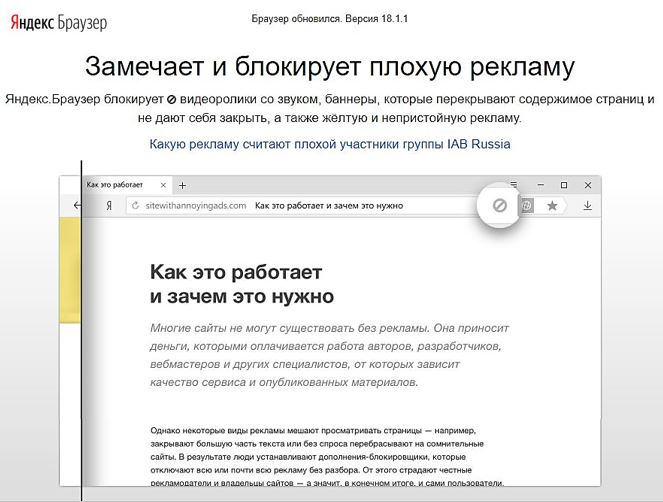Open a new tab with plus button

tap(182, 185)
